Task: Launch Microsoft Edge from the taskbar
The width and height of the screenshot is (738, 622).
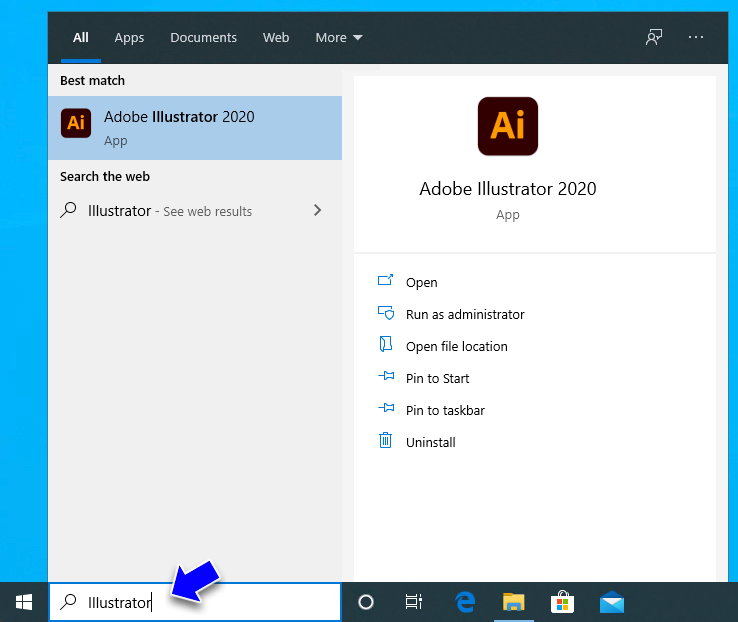Action: click(465, 602)
